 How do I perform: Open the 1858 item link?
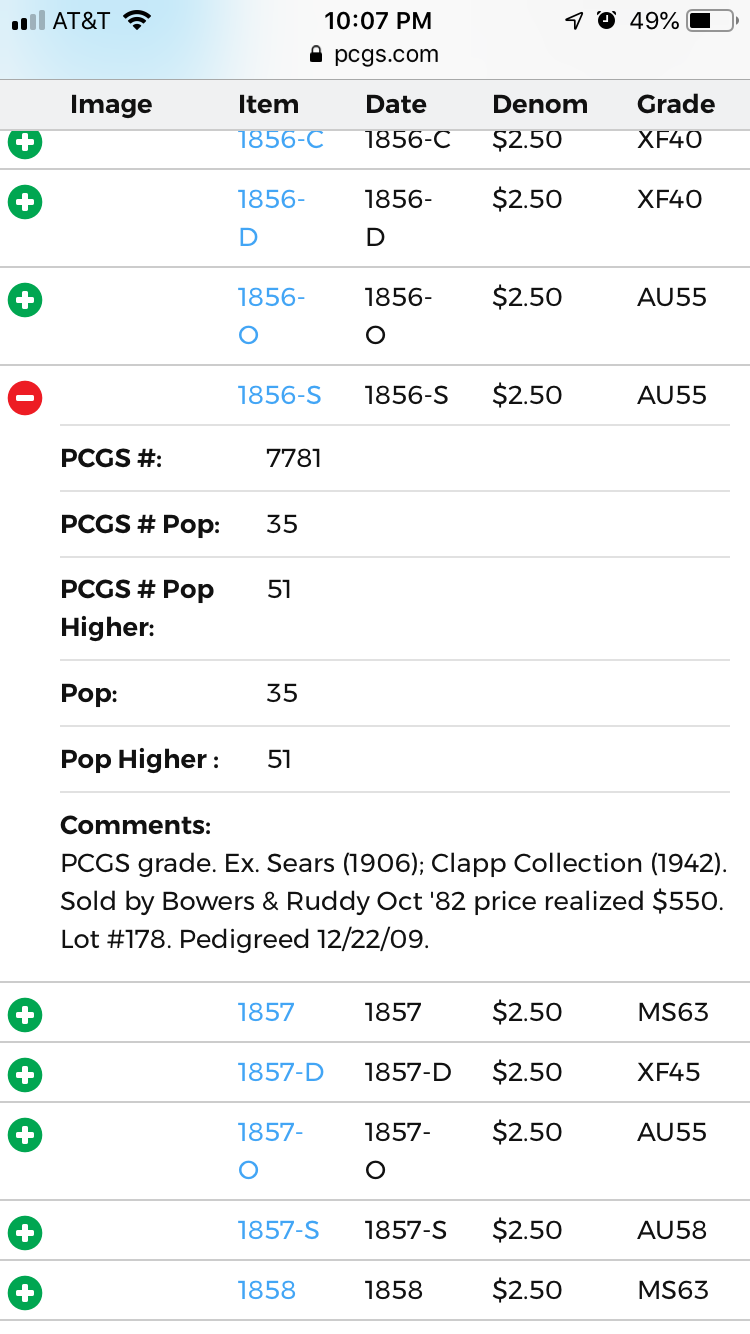[266, 1291]
